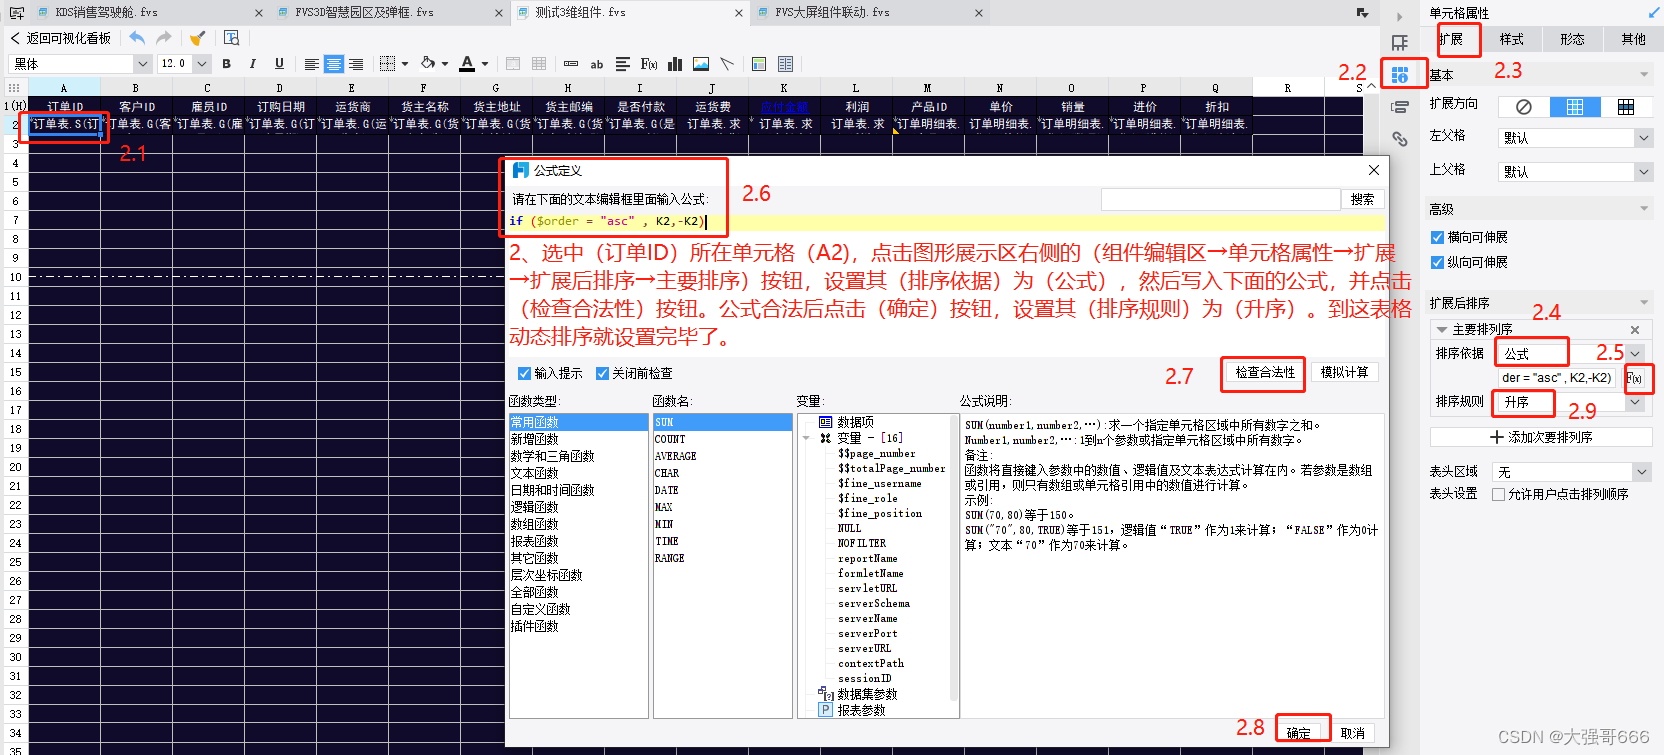
Task: Select vertical expansion direction
Action: coord(1575,107)
